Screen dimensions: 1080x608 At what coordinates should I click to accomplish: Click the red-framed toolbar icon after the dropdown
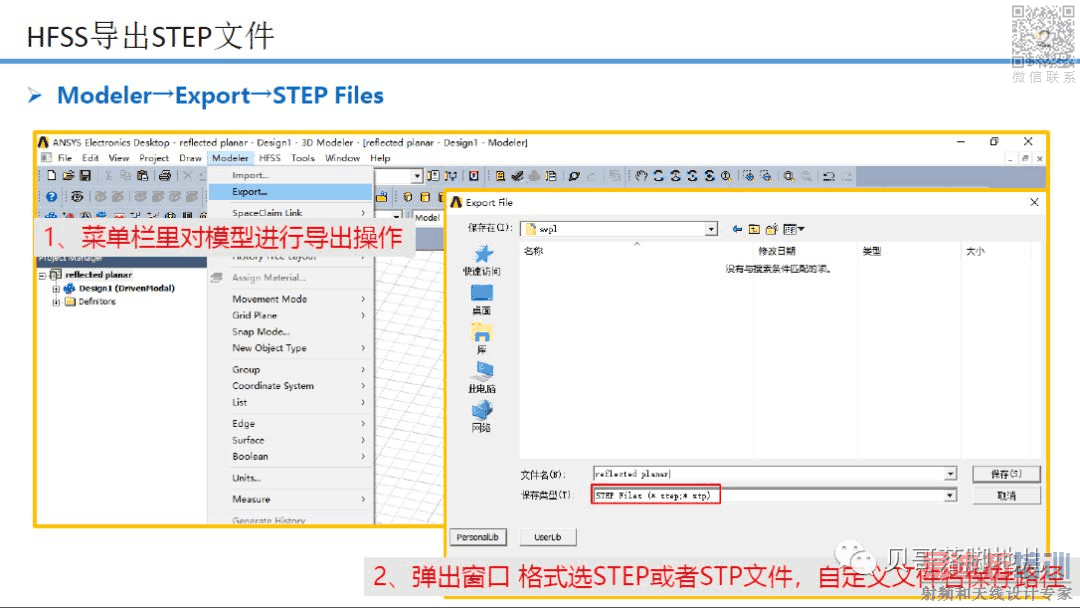pyautogui.click(x=474, y=176)
